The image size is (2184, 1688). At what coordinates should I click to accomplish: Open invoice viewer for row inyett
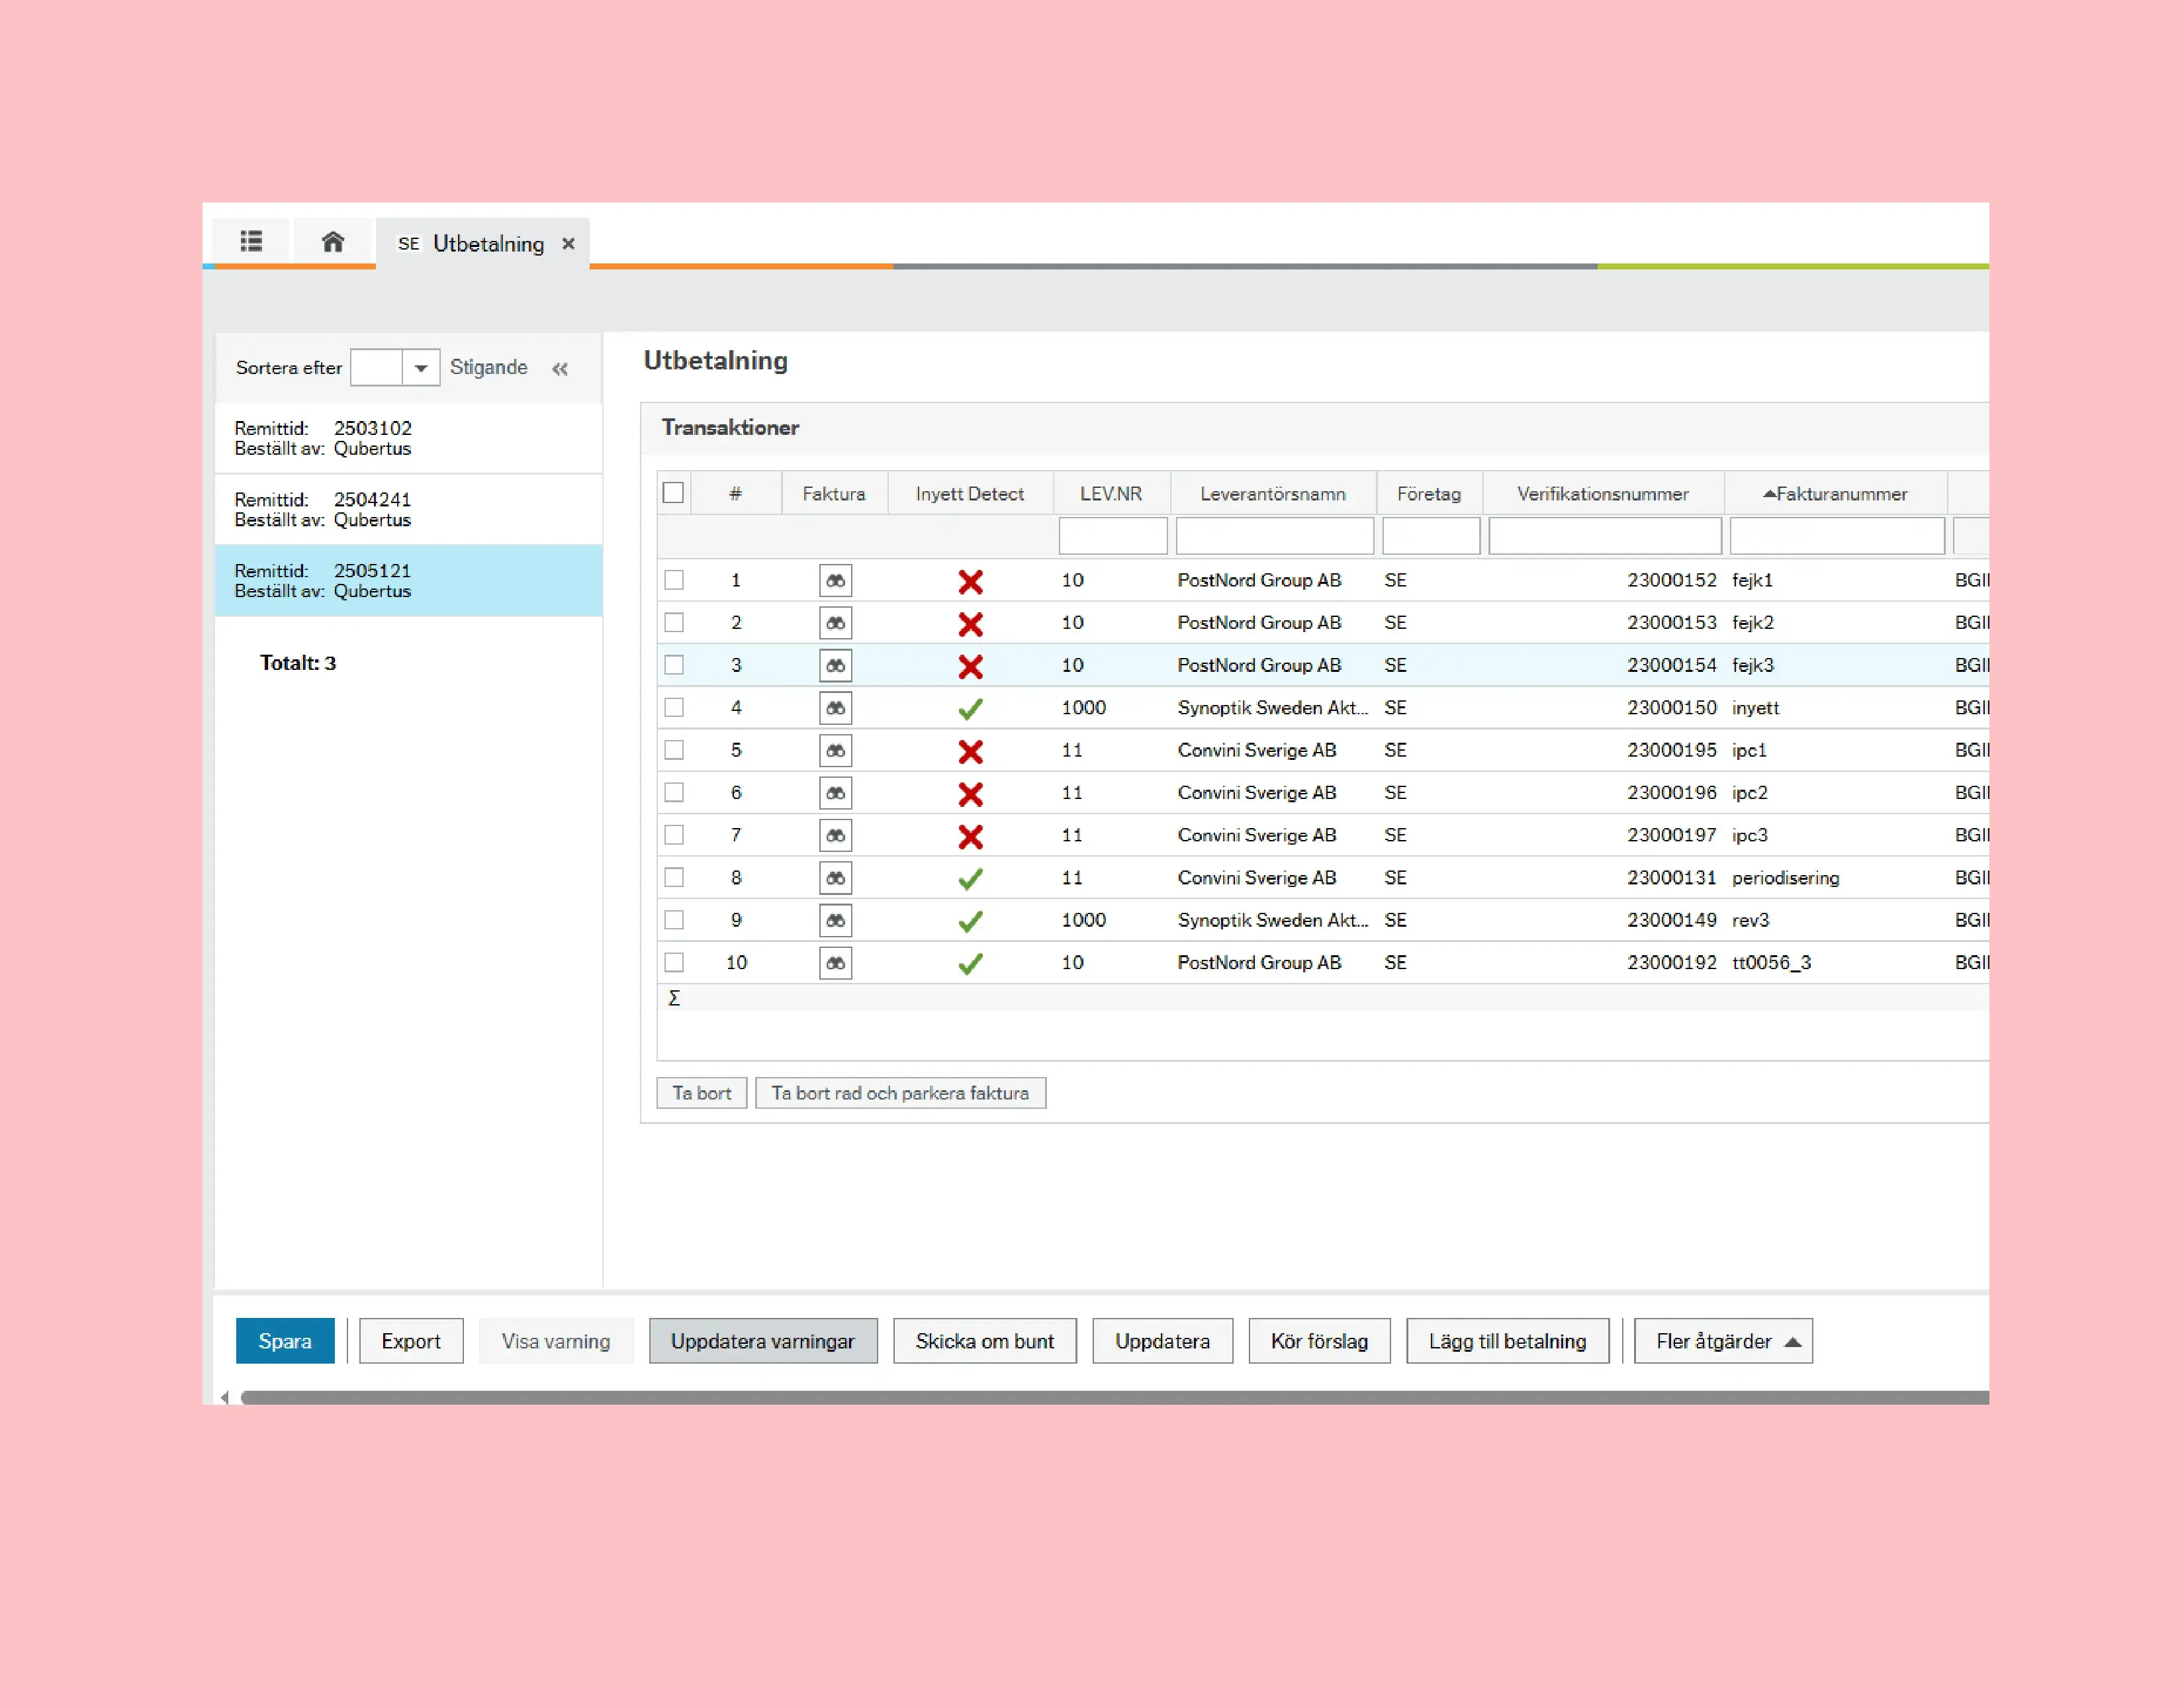[x=835, y=708]
